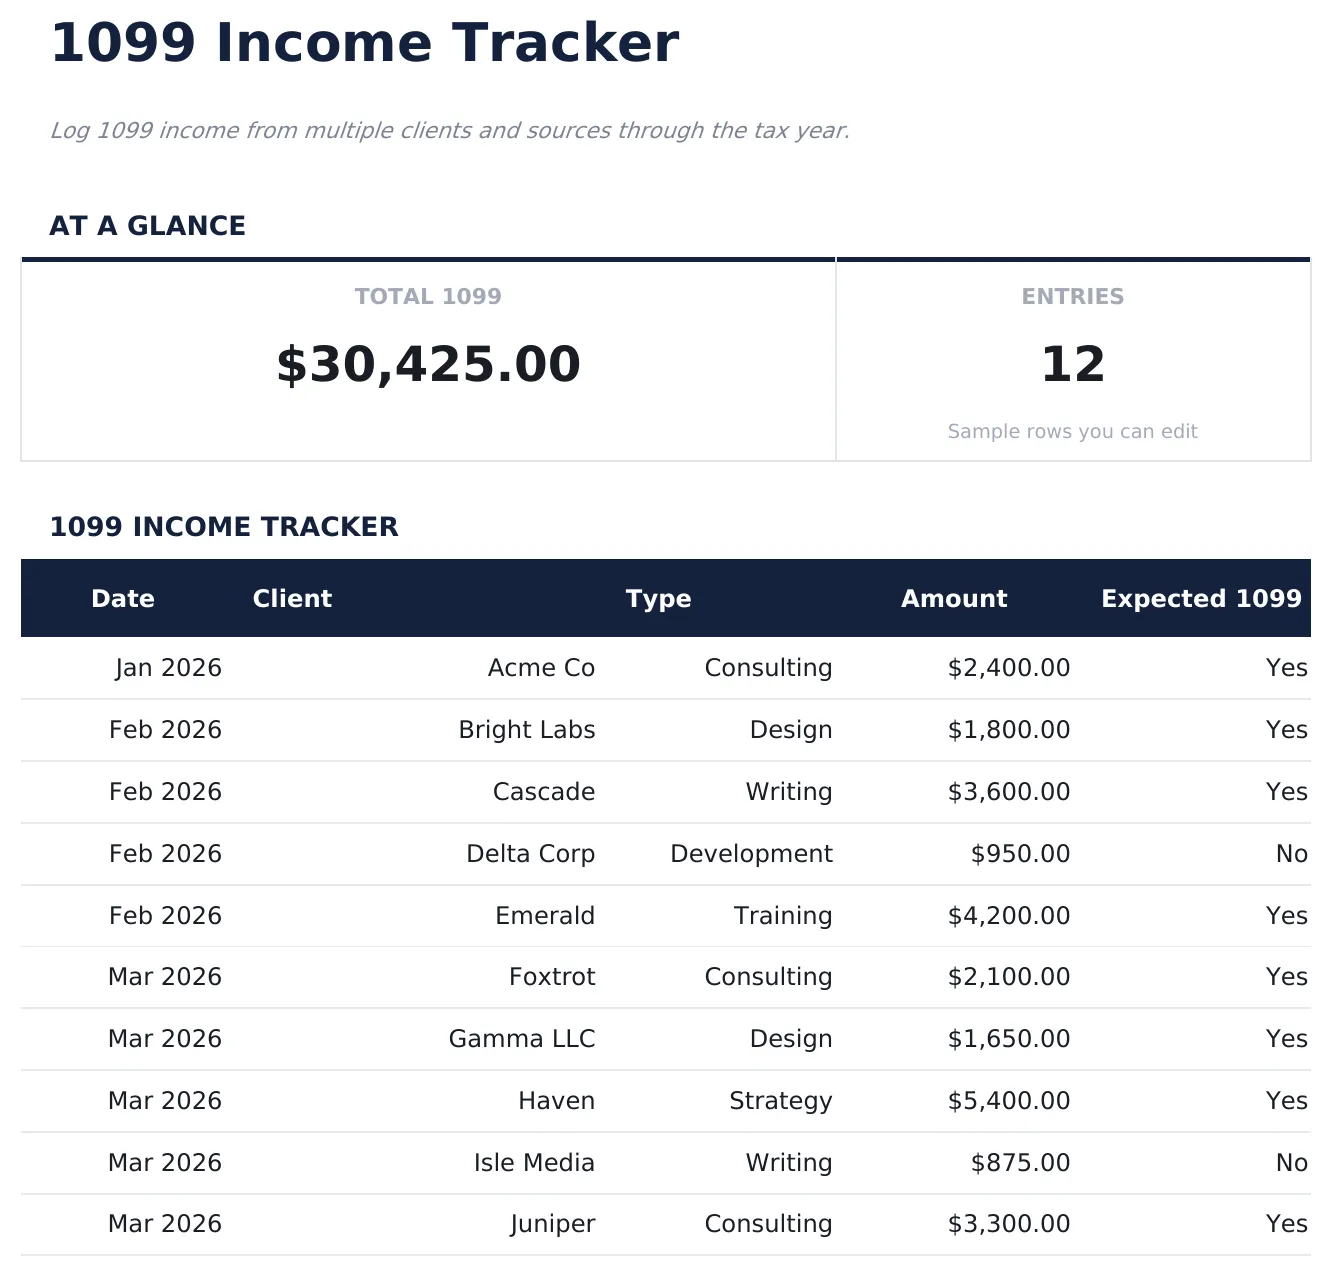The width and height of the screenshot is (1332, 1276).
Task: Click the Date column header
Action: click(x=122, y=598)
